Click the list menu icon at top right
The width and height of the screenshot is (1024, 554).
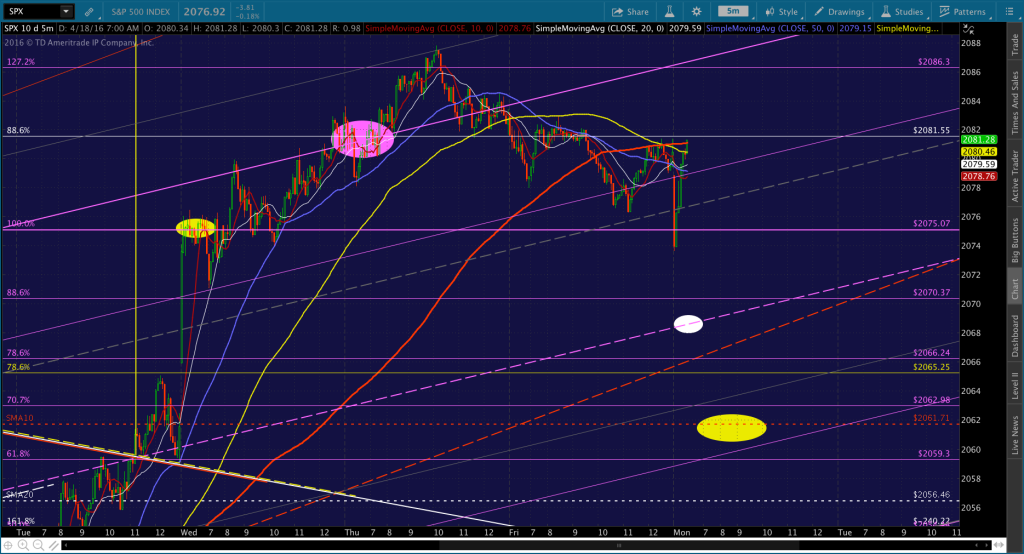click(1009, 12)
